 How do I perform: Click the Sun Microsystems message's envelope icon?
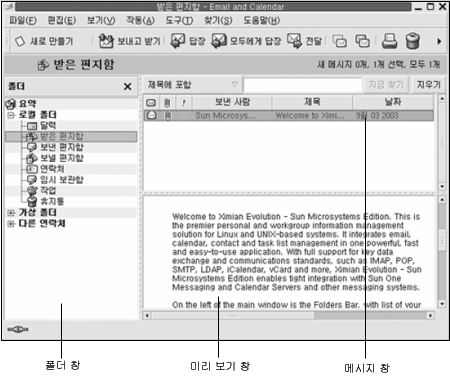(x=152, y=115)
